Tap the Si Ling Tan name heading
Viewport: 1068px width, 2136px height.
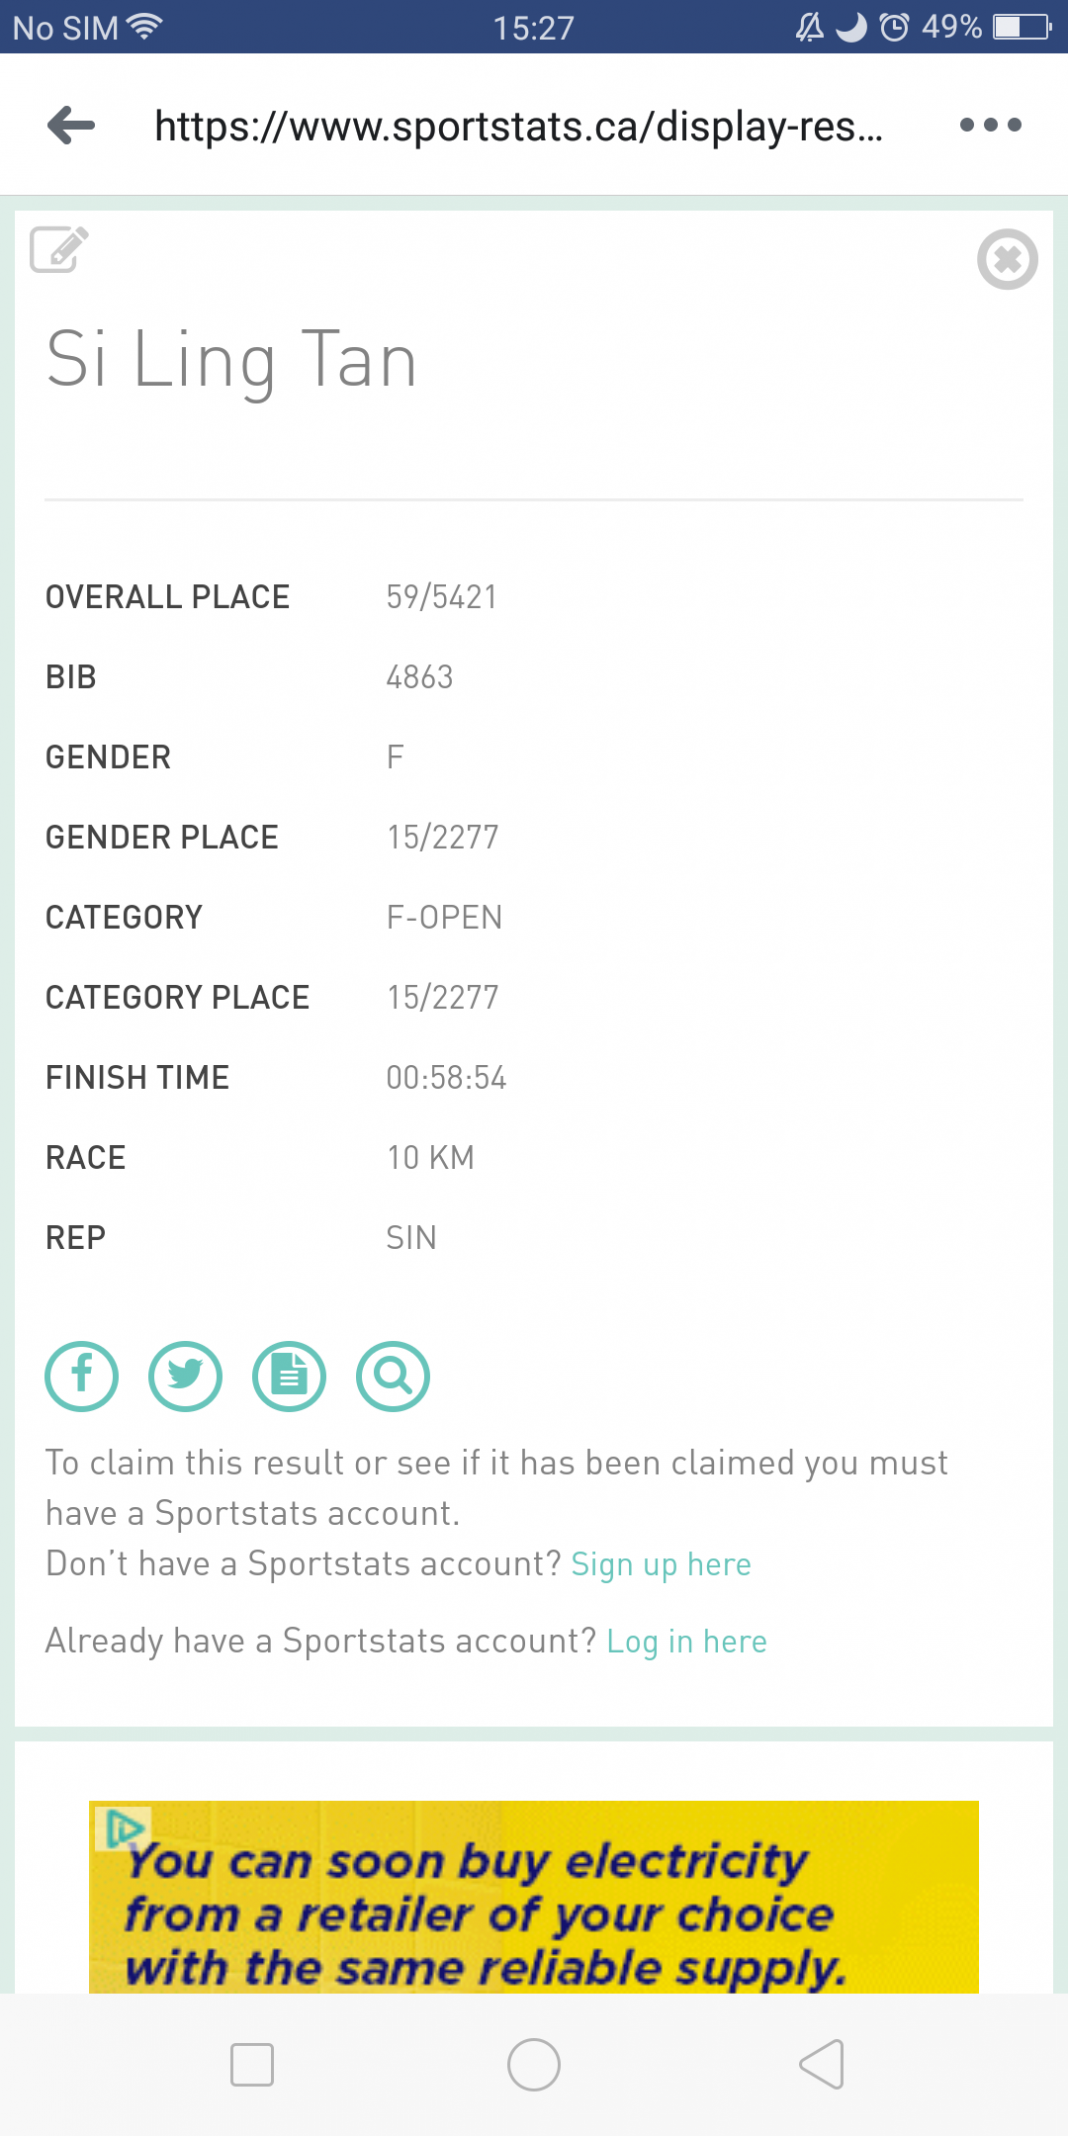[x=232, y=360]
